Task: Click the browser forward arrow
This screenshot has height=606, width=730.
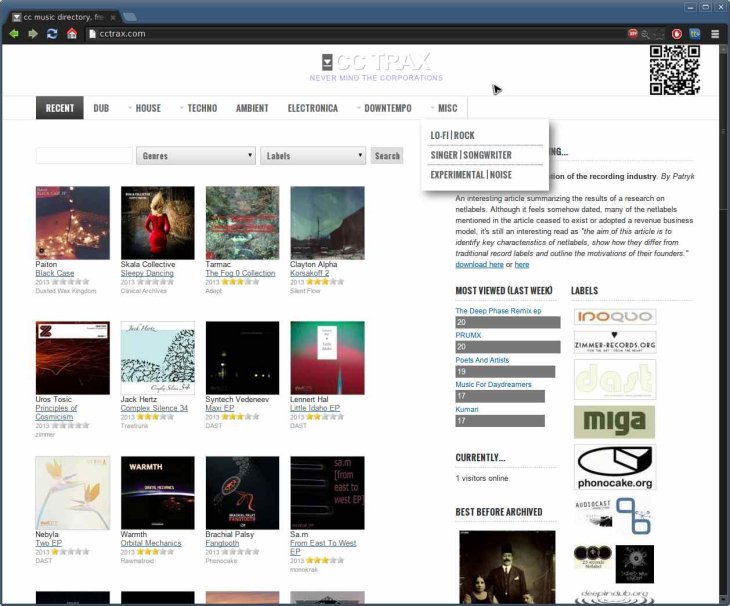Action: (33, 33)
